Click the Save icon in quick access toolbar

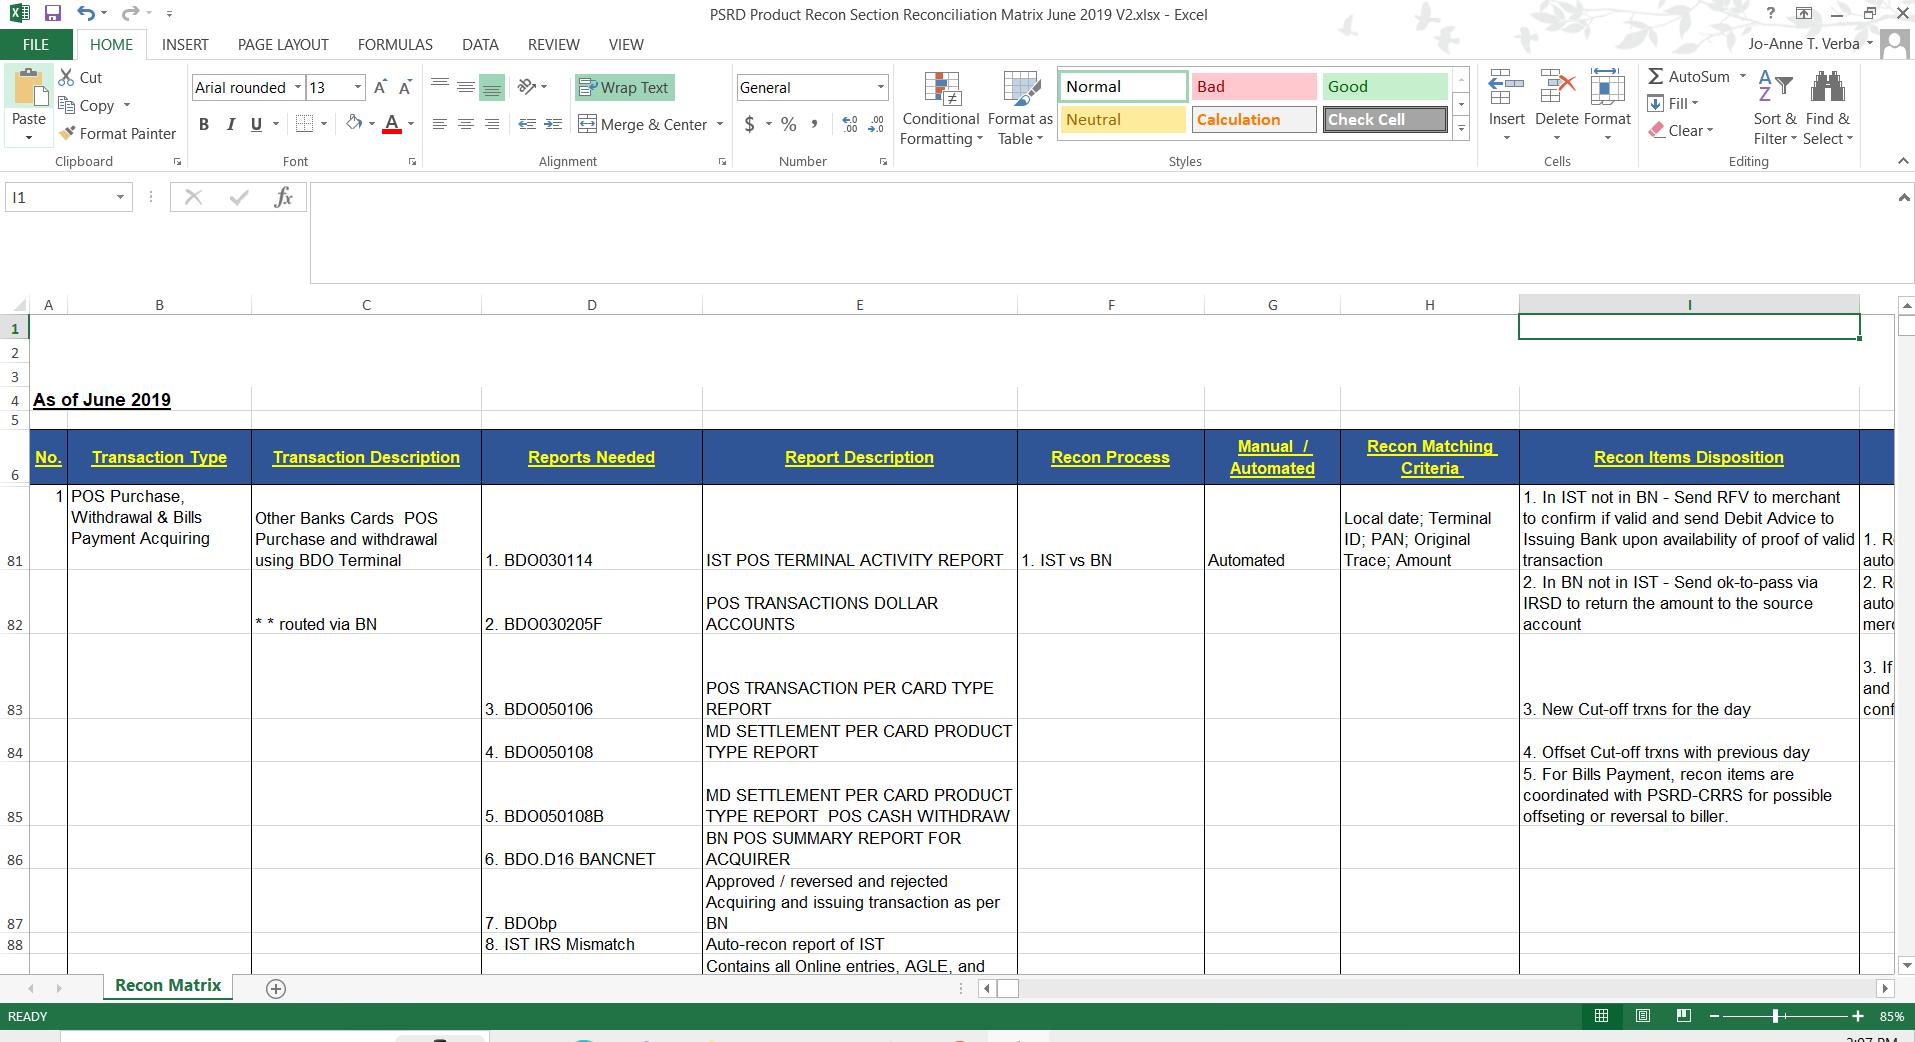pyautogui.click(x=53, y=14)
